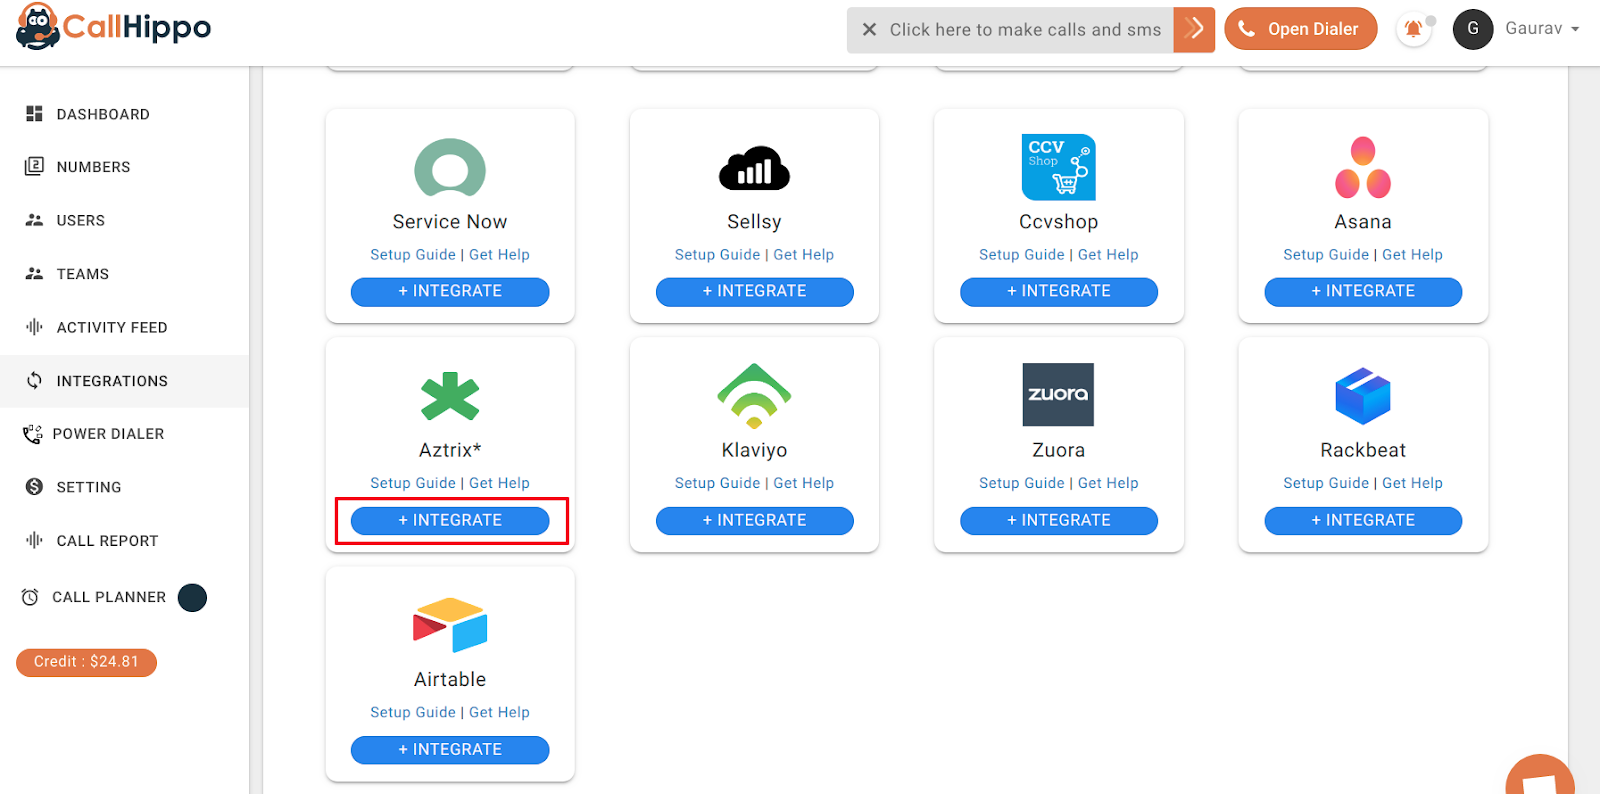Open the orange chat bubble widget
This screenshot has height=794, width=1600.
(1540, 775)
